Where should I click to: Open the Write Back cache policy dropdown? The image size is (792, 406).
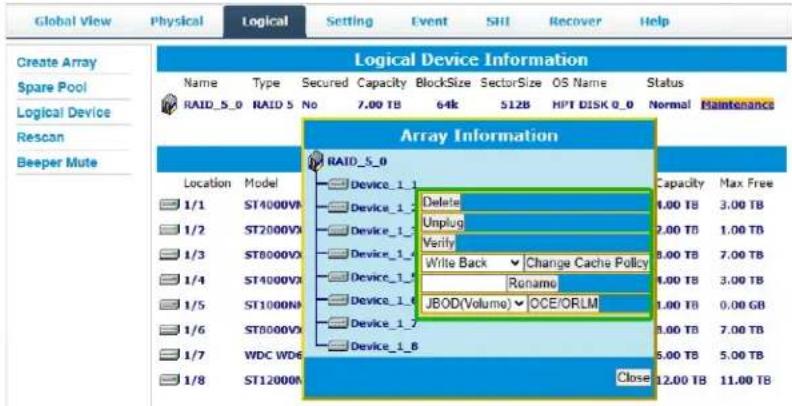click(x=472, y=263)
